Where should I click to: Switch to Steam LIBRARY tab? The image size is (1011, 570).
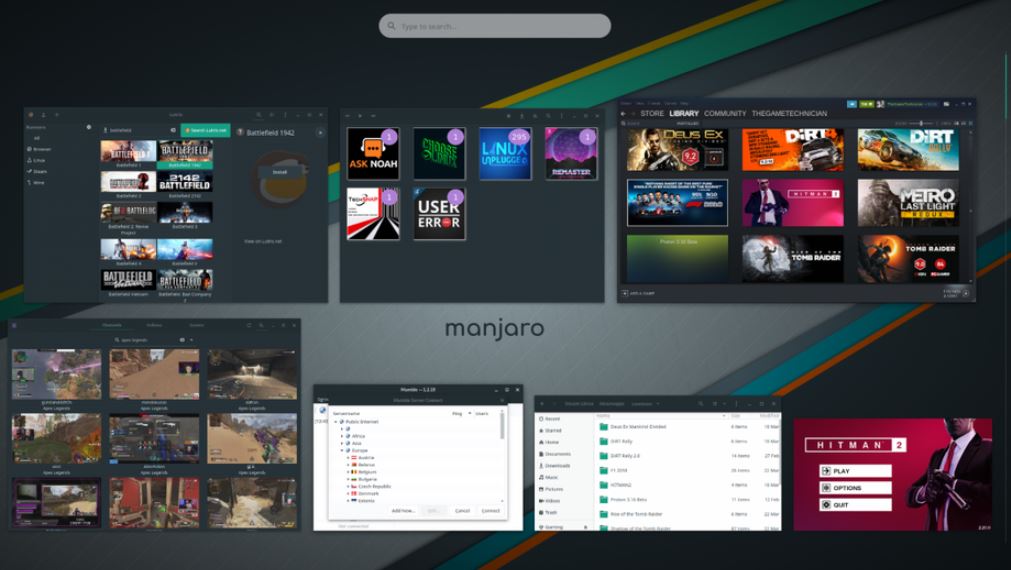[x=684, y=113]
